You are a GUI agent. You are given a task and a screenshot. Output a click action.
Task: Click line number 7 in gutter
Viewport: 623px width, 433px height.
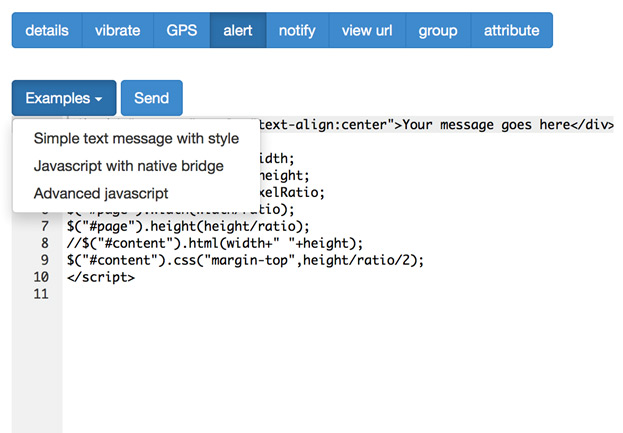[45, 226]
